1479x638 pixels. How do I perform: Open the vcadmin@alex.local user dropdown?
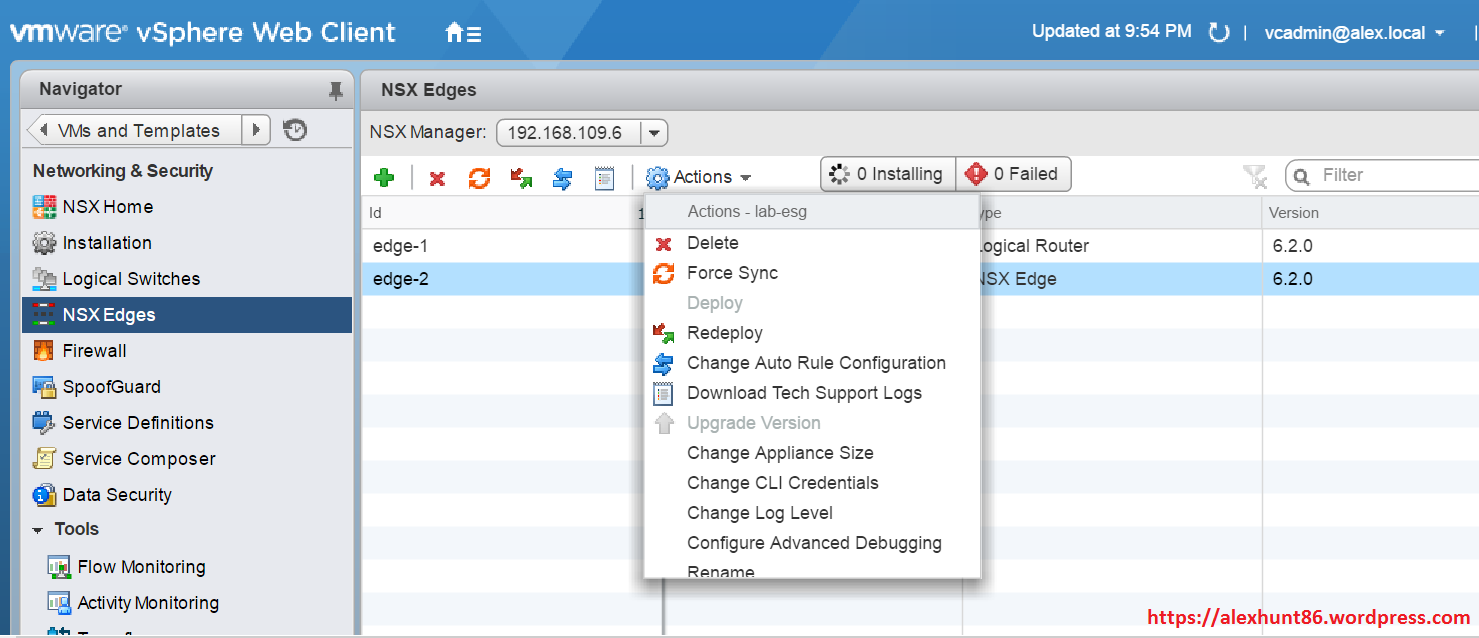click(1355, 33)
